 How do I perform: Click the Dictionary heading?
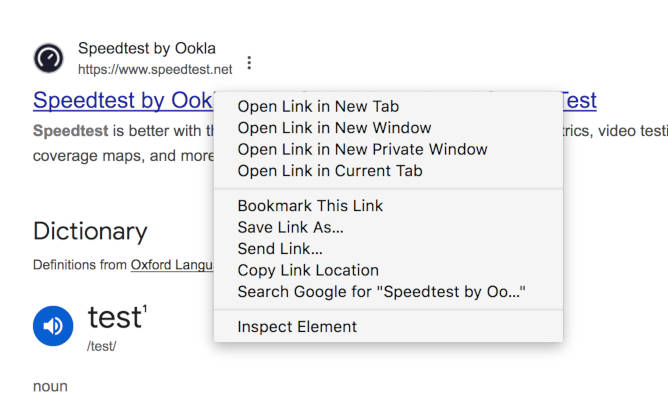(90, 232)
